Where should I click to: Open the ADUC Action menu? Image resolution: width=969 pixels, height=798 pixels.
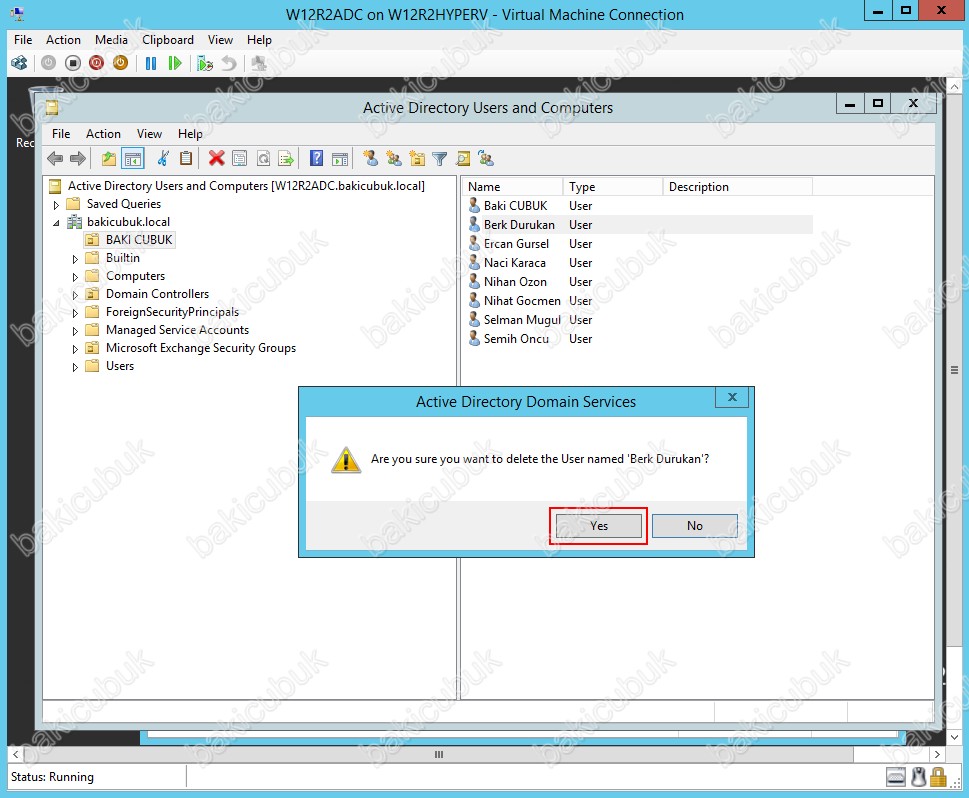pos(103,134)
